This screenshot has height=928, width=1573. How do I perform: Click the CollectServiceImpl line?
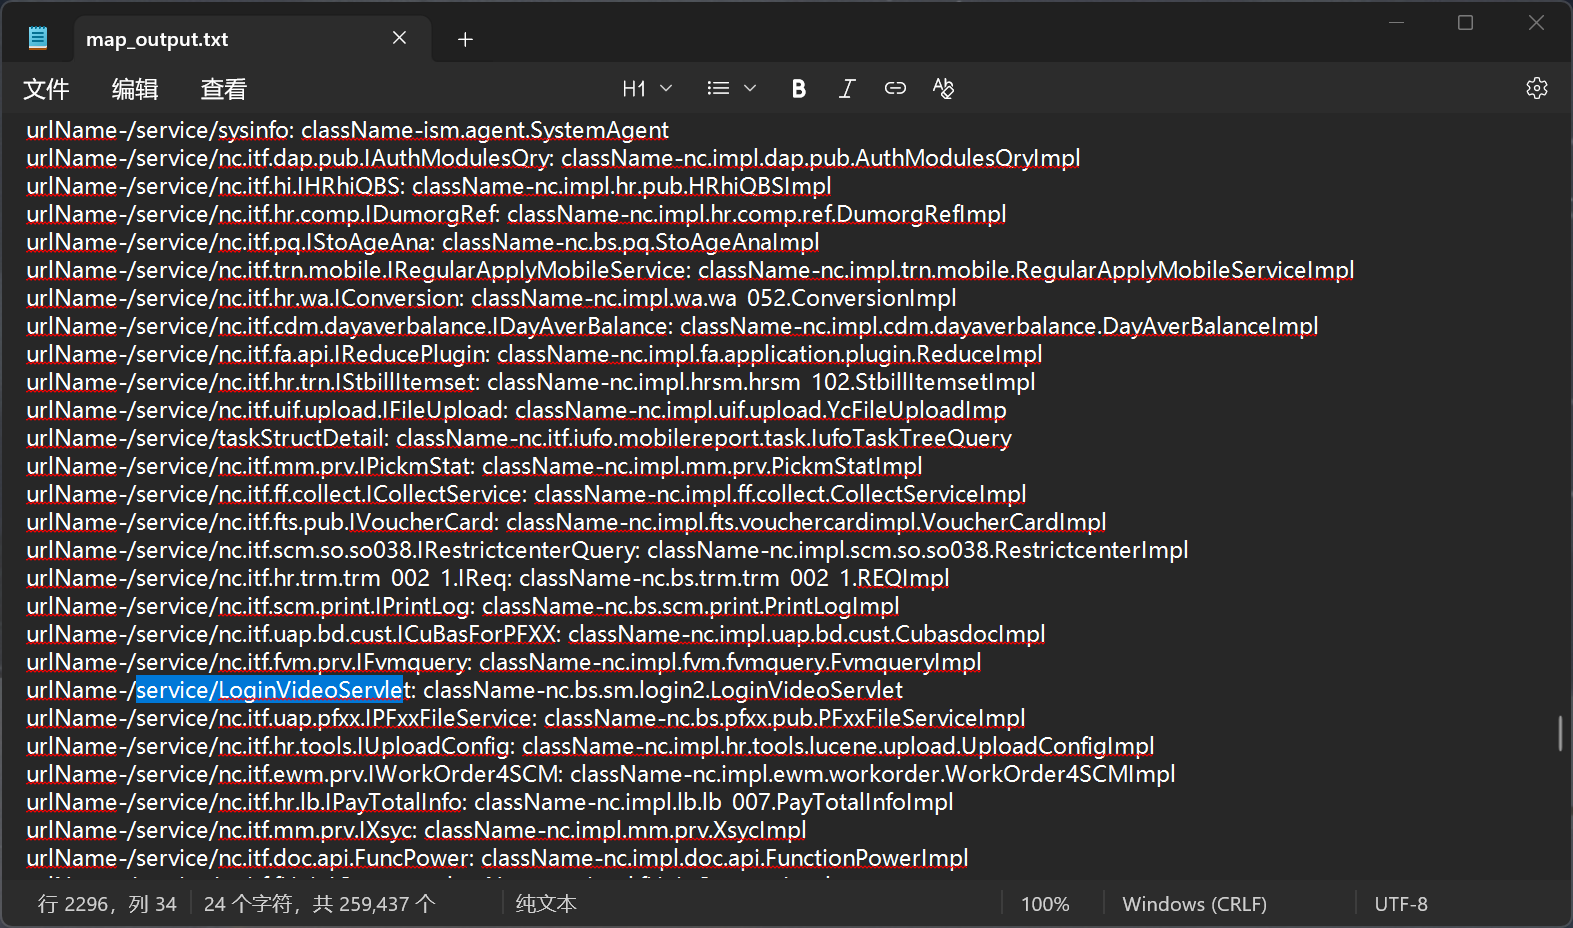point(526,494)
